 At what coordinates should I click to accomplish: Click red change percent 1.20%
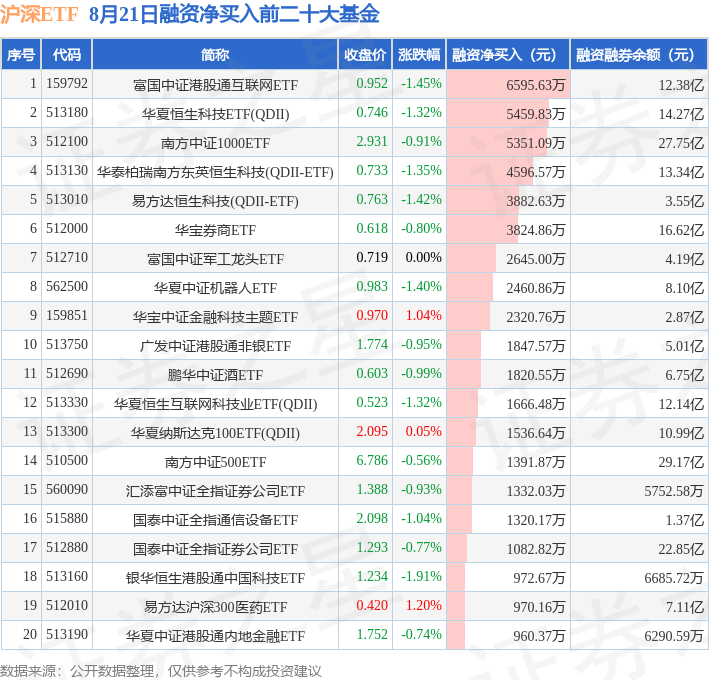(x=423, y=605)
